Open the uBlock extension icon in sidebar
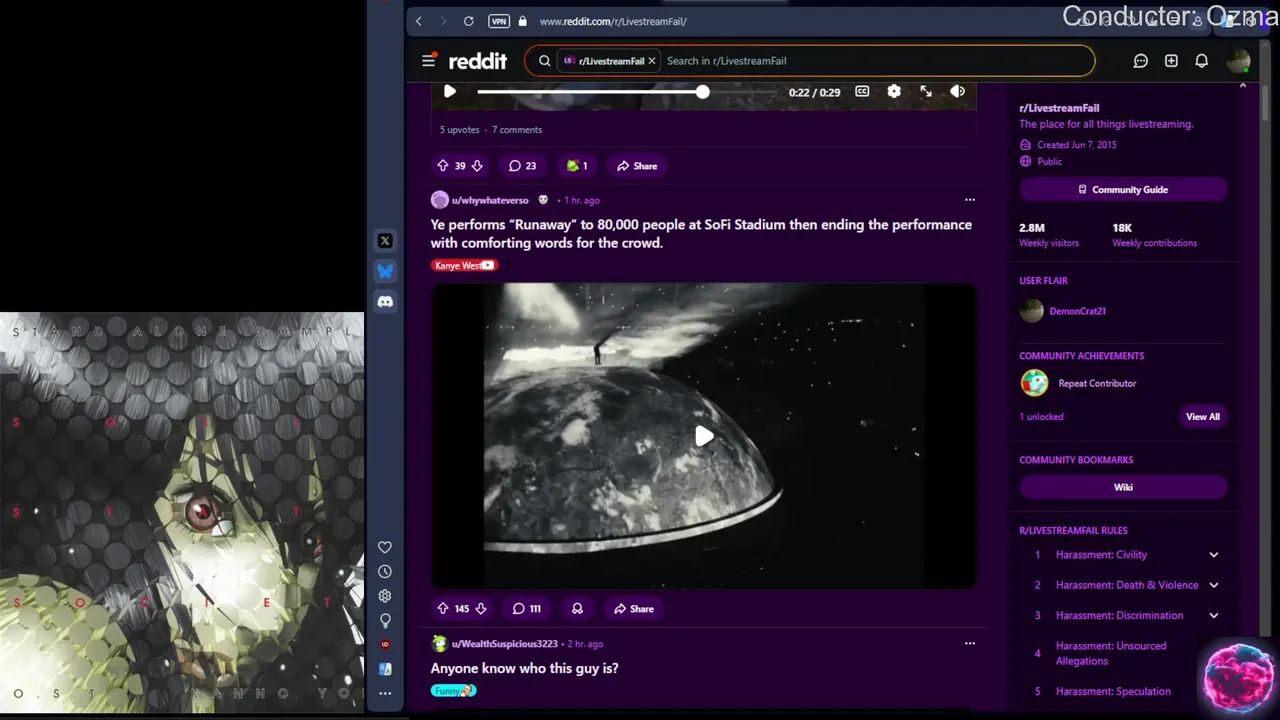Image resolution: width=1280 pixels, height=720 pixels. coord(385,645)
